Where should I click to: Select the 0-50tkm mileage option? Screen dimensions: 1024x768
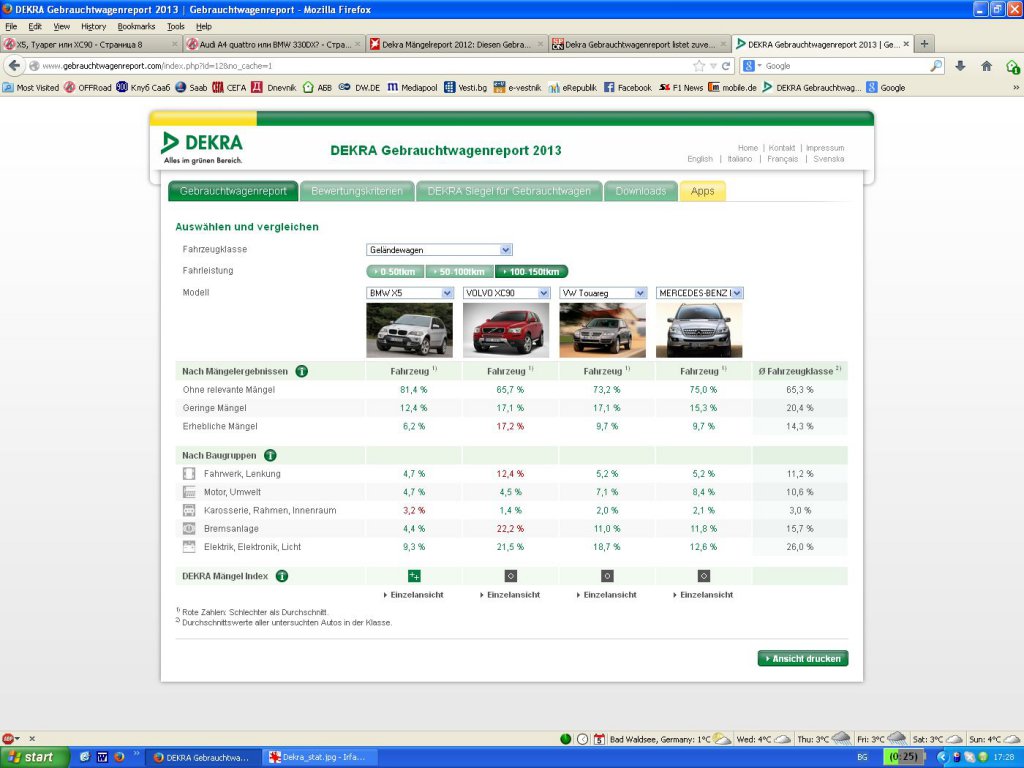(395, 271)
